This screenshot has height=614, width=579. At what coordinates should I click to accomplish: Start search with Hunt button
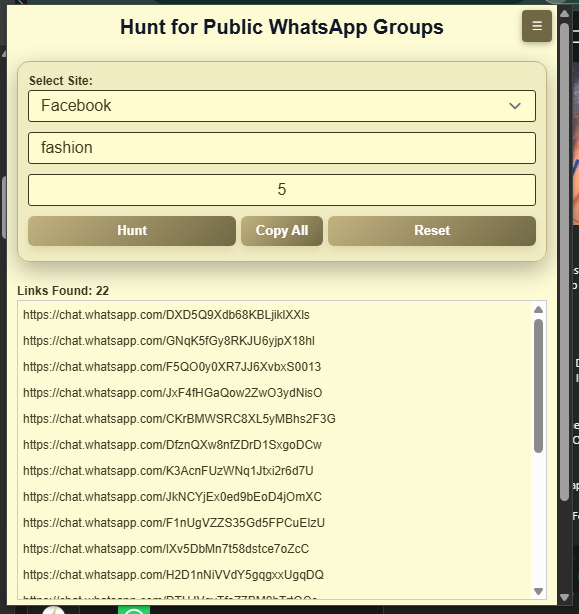[132, 231]
